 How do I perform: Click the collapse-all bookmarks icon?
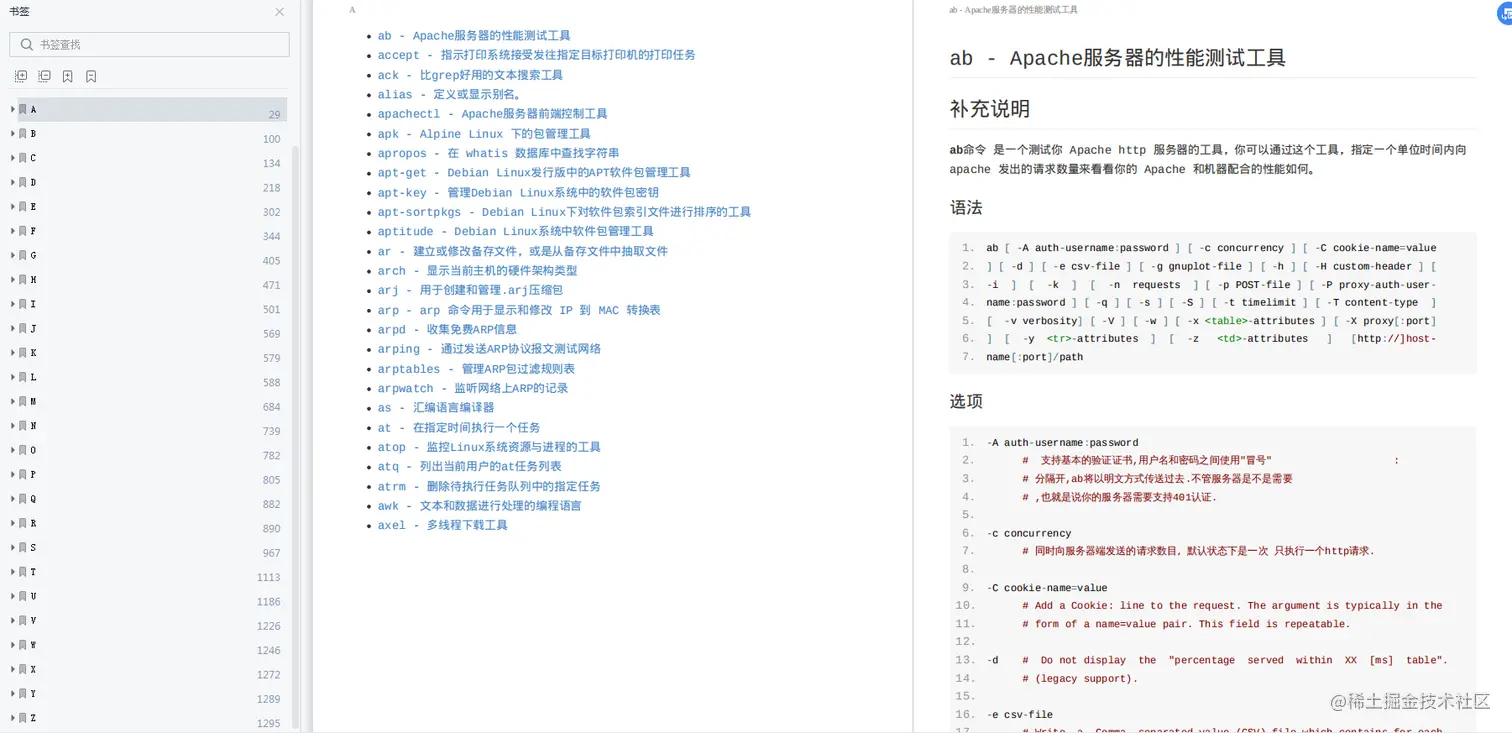(44, 76)
